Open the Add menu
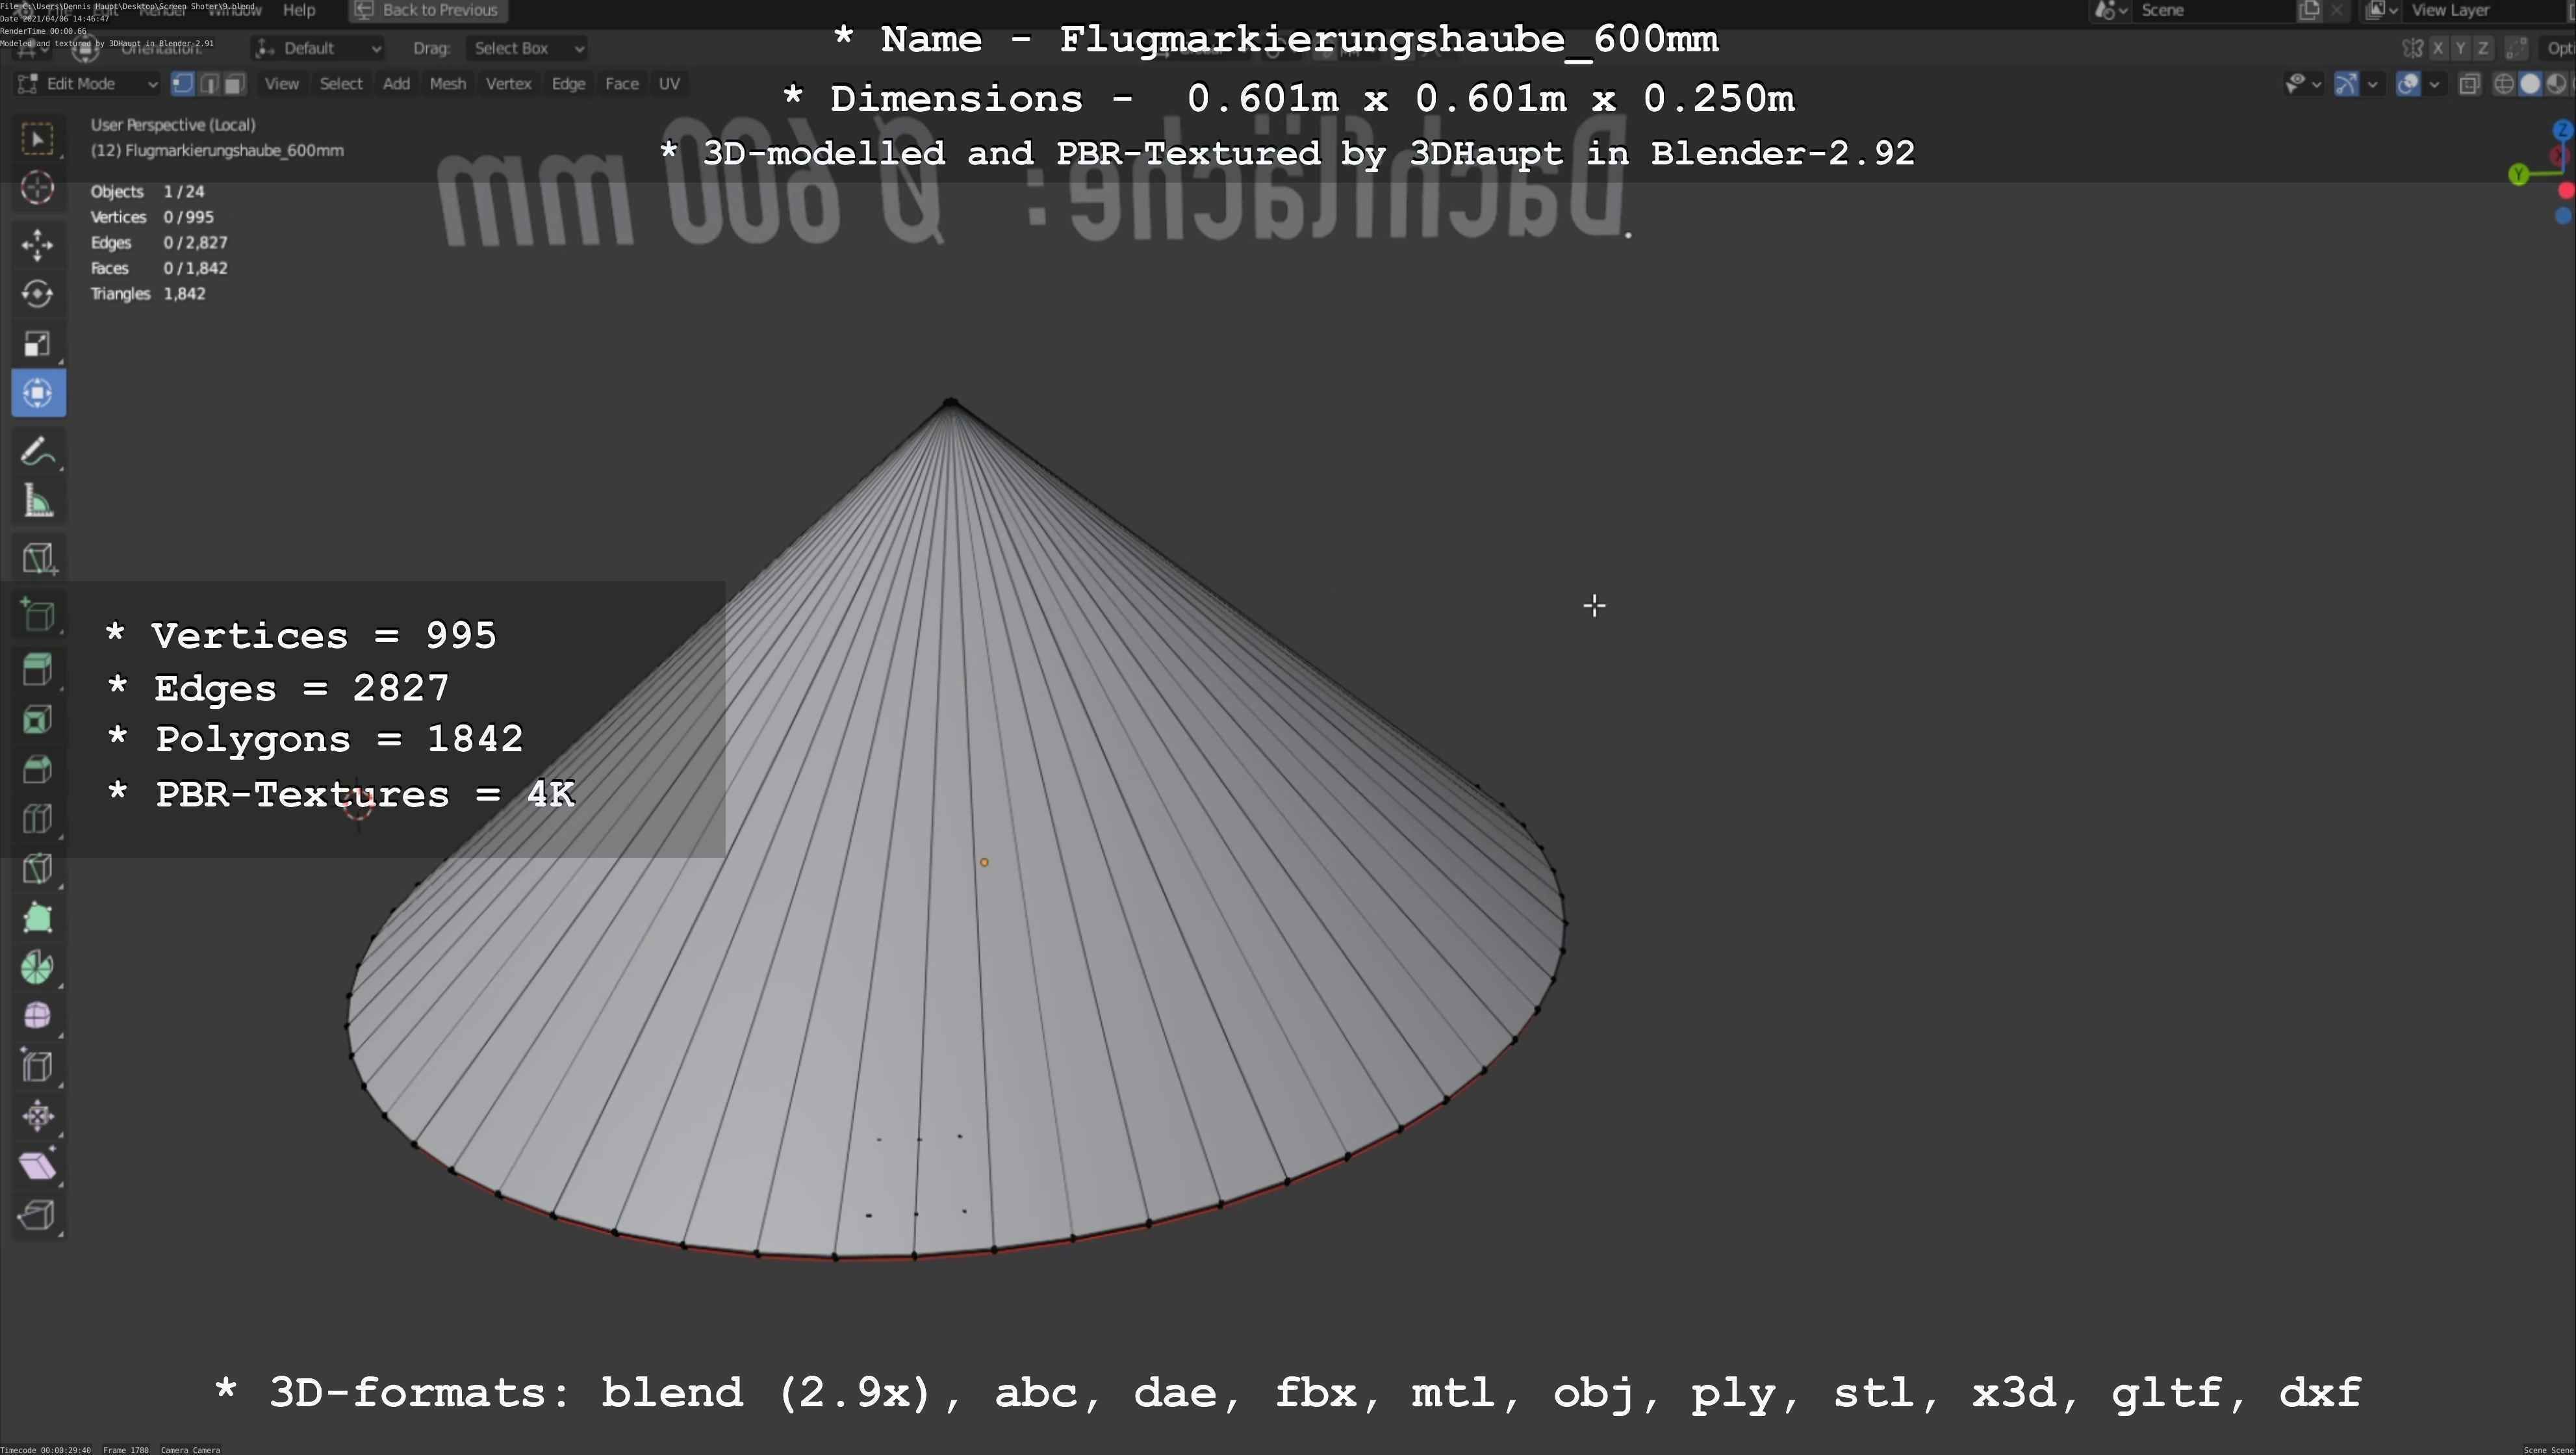2576x1455 pixels. (397, 84)
